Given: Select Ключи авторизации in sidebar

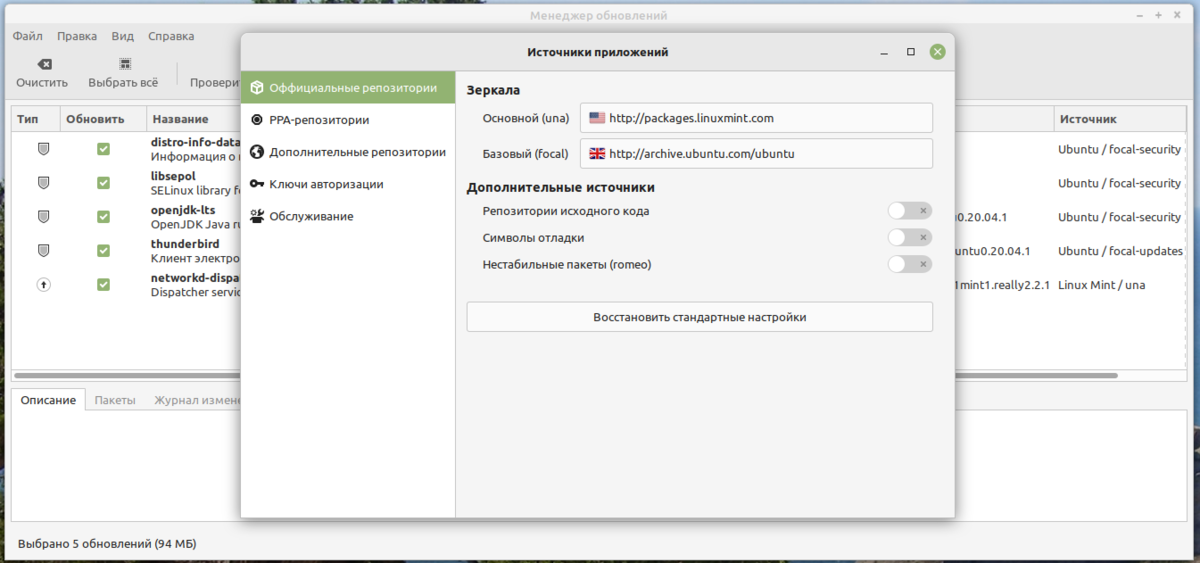Looking at the screenshot, I should [348, 184].
